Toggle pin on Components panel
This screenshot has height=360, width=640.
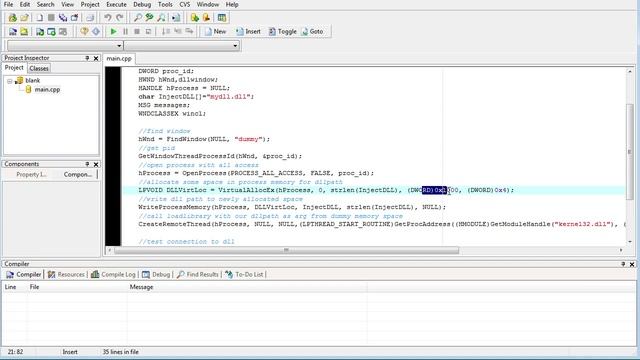(x=87, y=164)
